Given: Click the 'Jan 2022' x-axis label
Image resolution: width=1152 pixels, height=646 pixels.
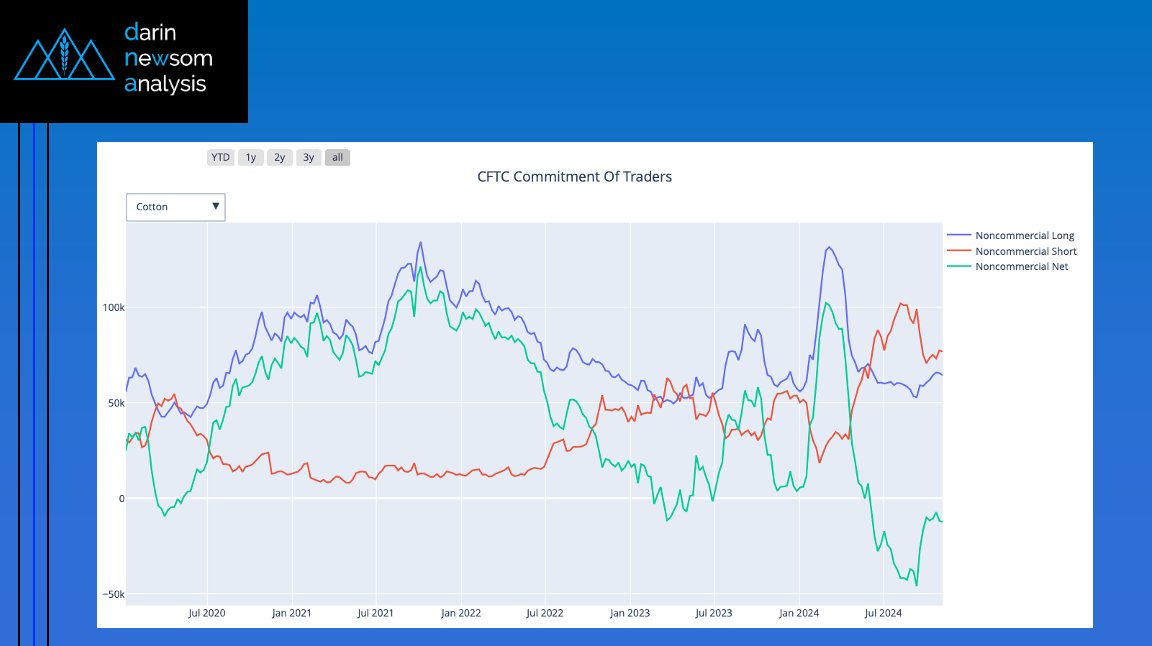Looking at the screenshot, I should pos(461,612).
